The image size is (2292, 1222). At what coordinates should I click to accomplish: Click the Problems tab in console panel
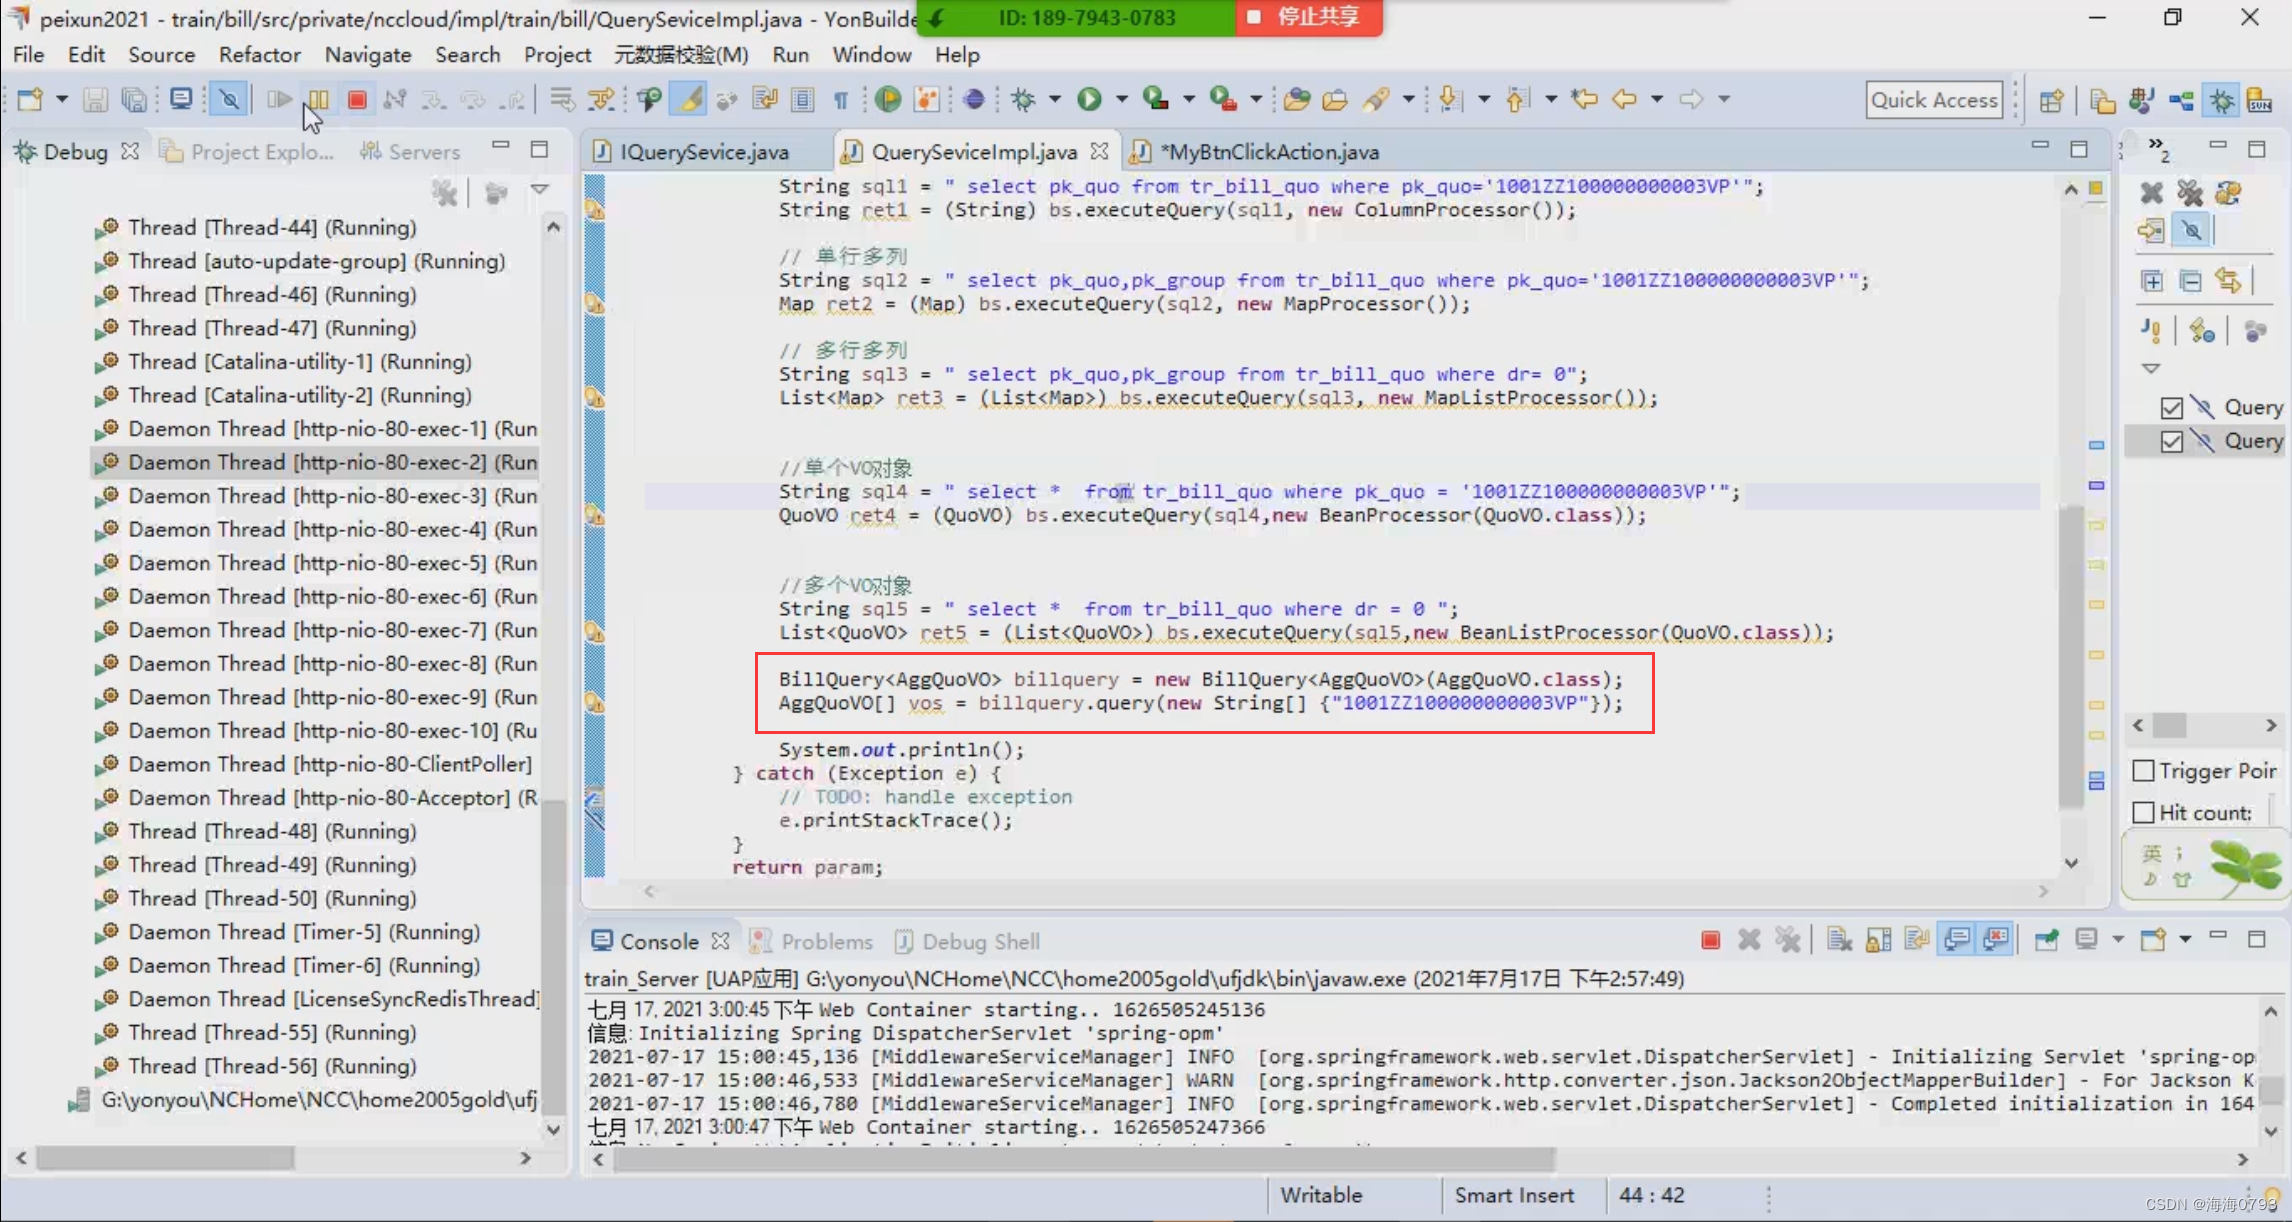click(x=825, y=940)
